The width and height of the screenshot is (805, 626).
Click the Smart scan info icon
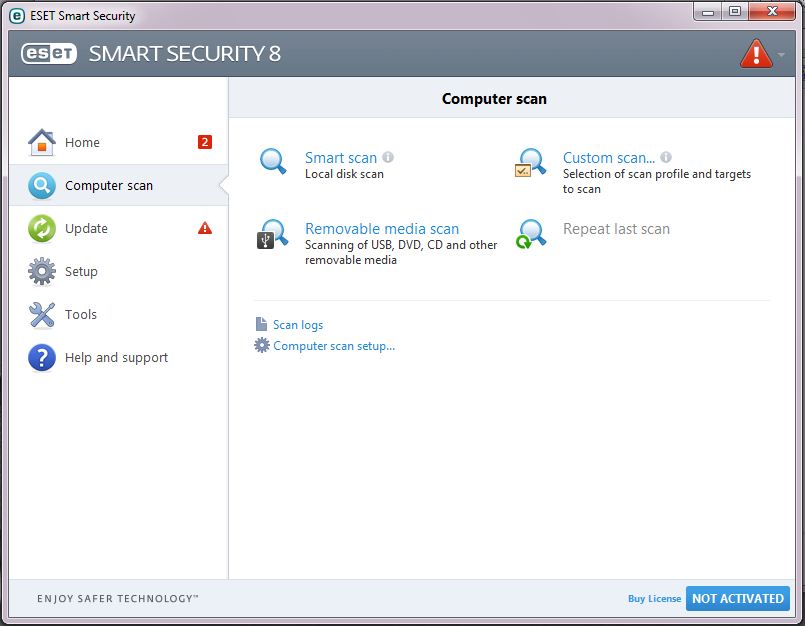pos(388,157)
